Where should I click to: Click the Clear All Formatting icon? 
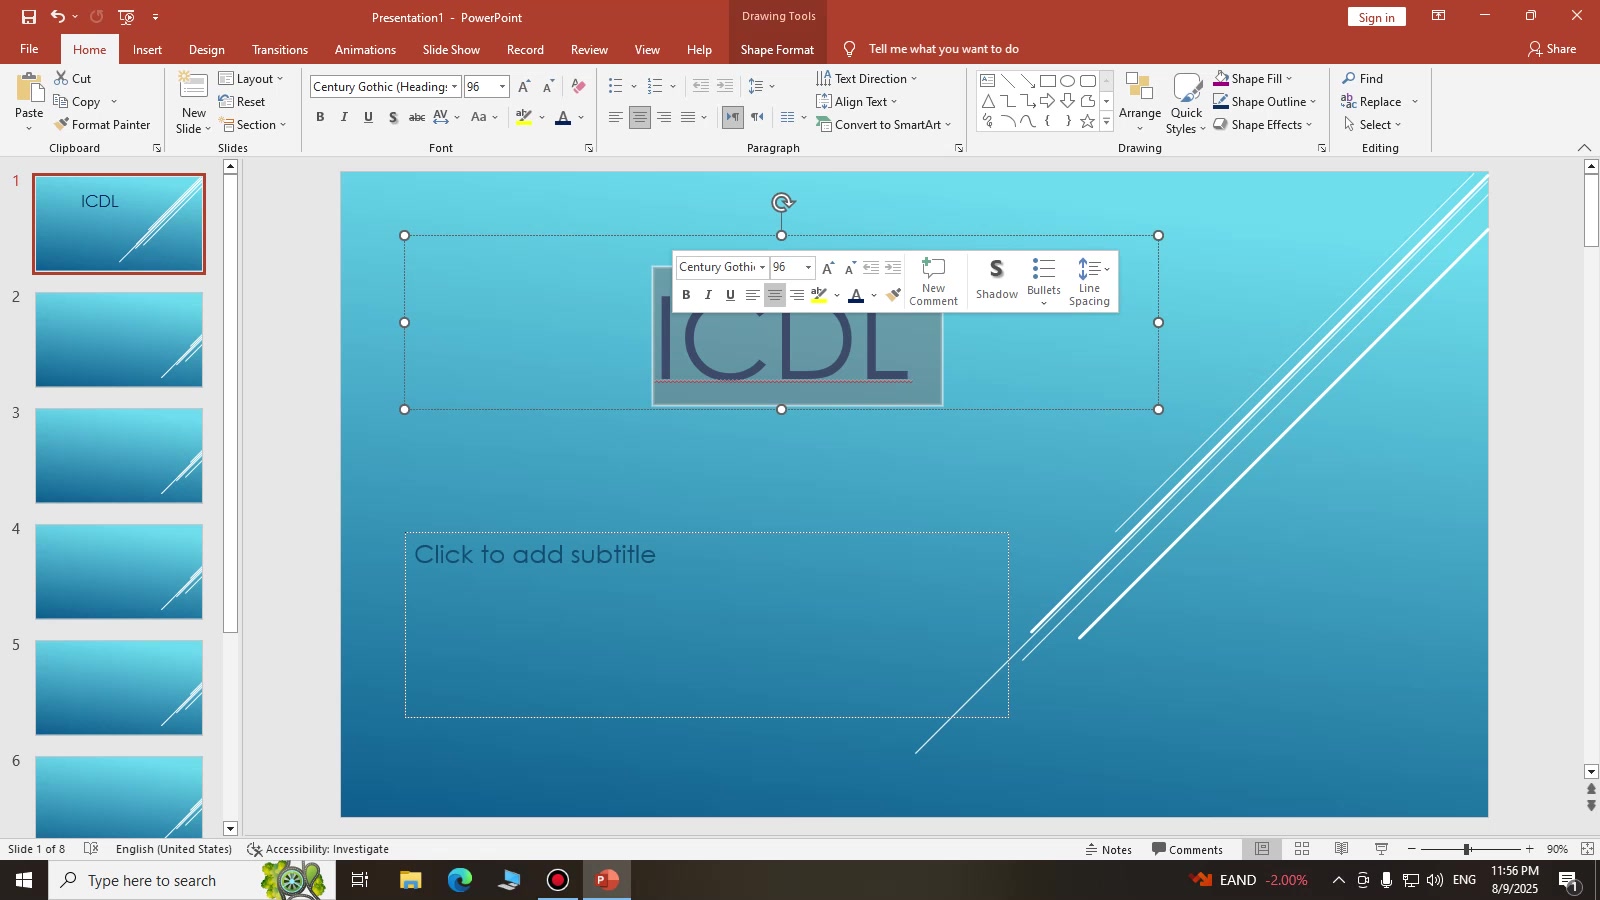click(578, 87)
